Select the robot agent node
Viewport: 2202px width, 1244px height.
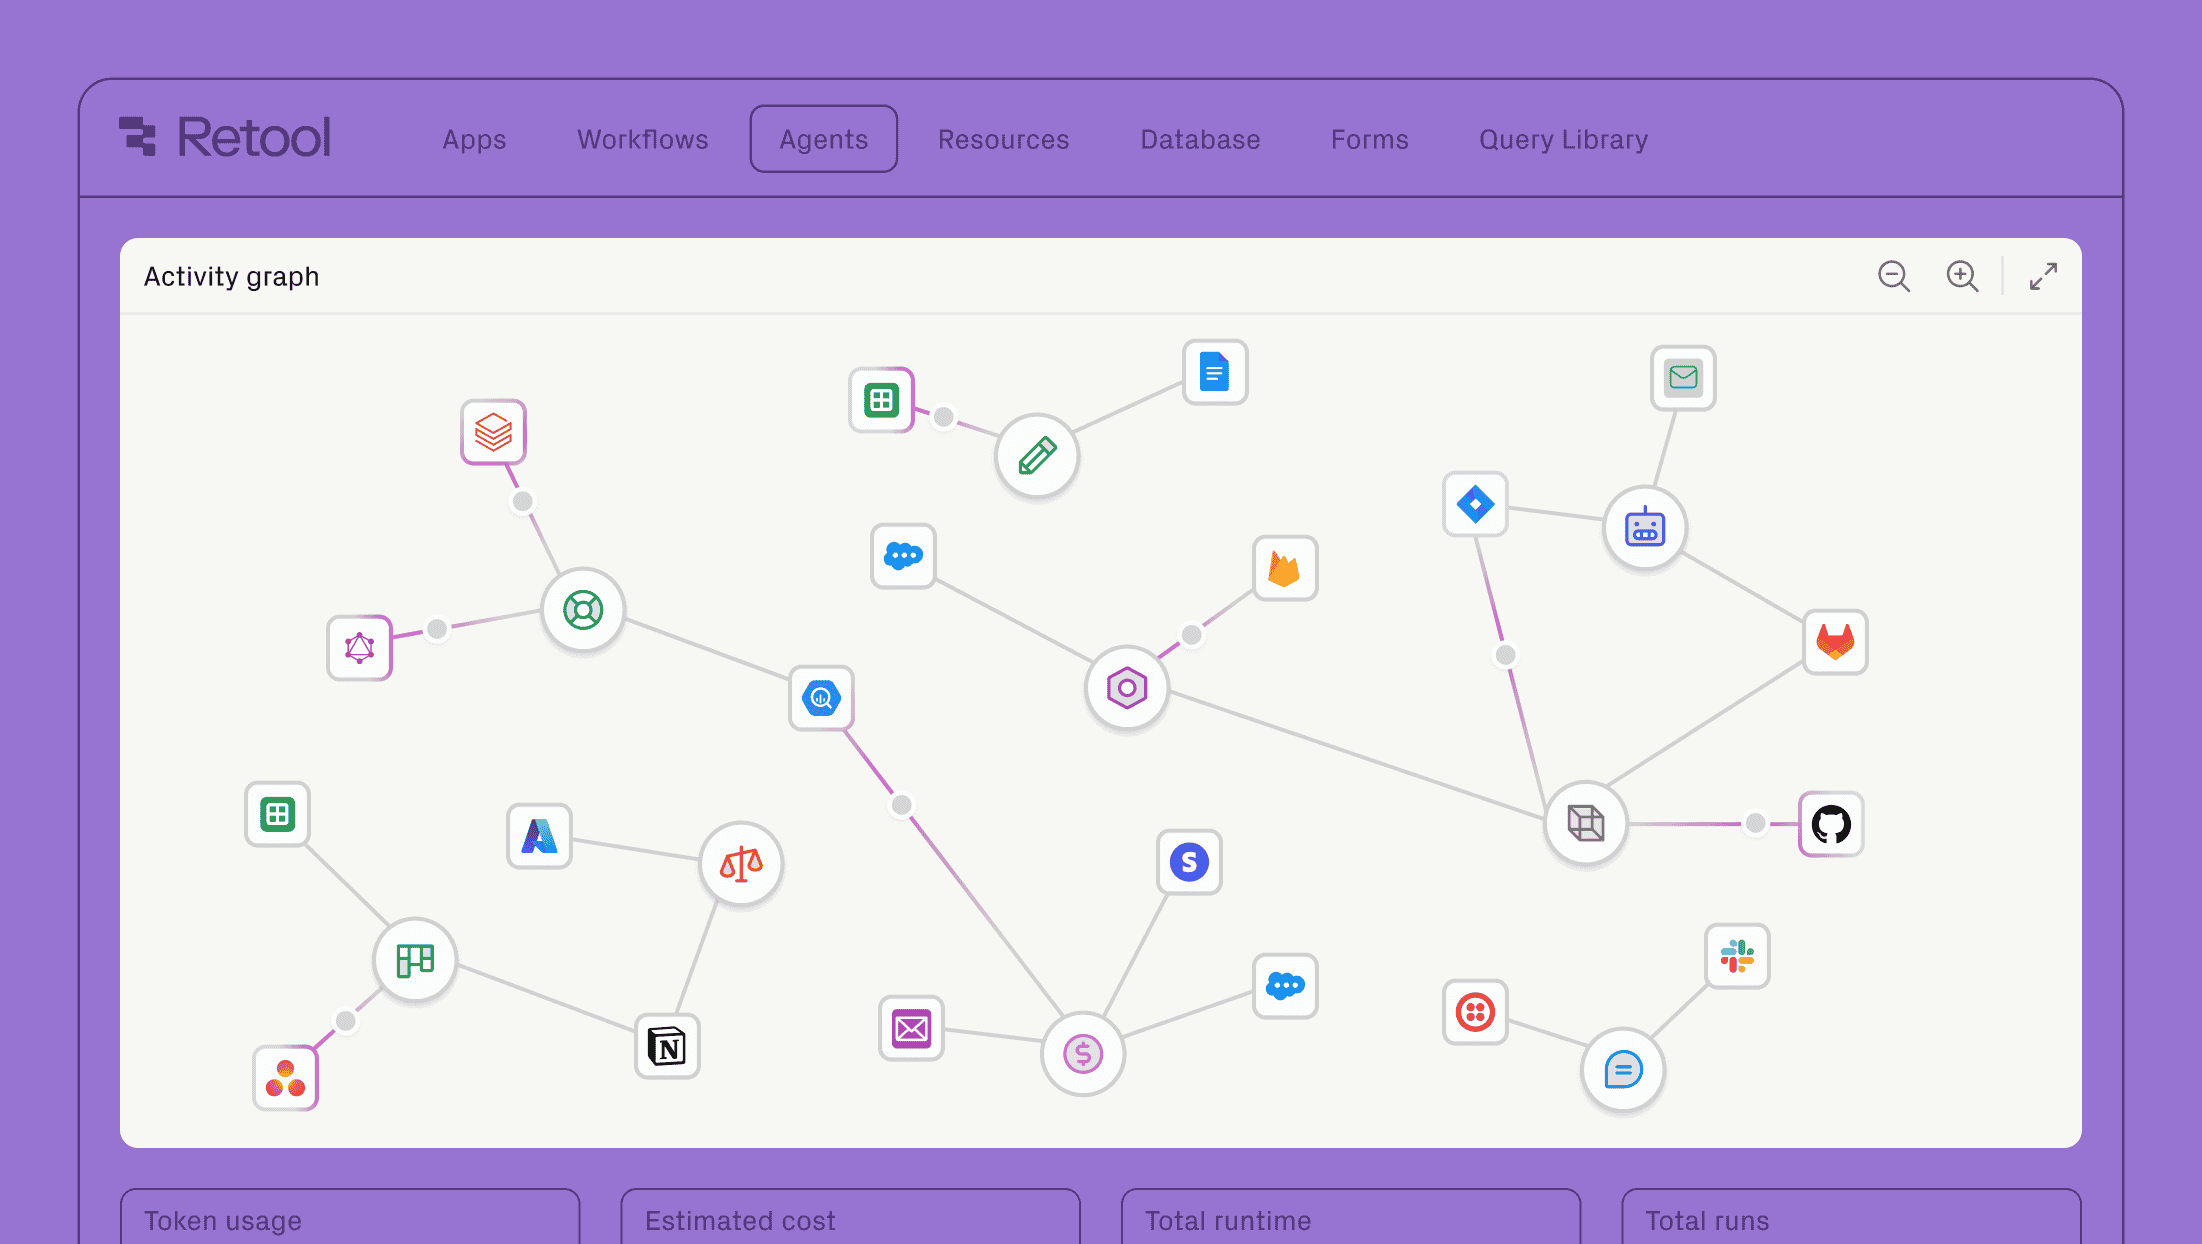tap(1644, 528)
